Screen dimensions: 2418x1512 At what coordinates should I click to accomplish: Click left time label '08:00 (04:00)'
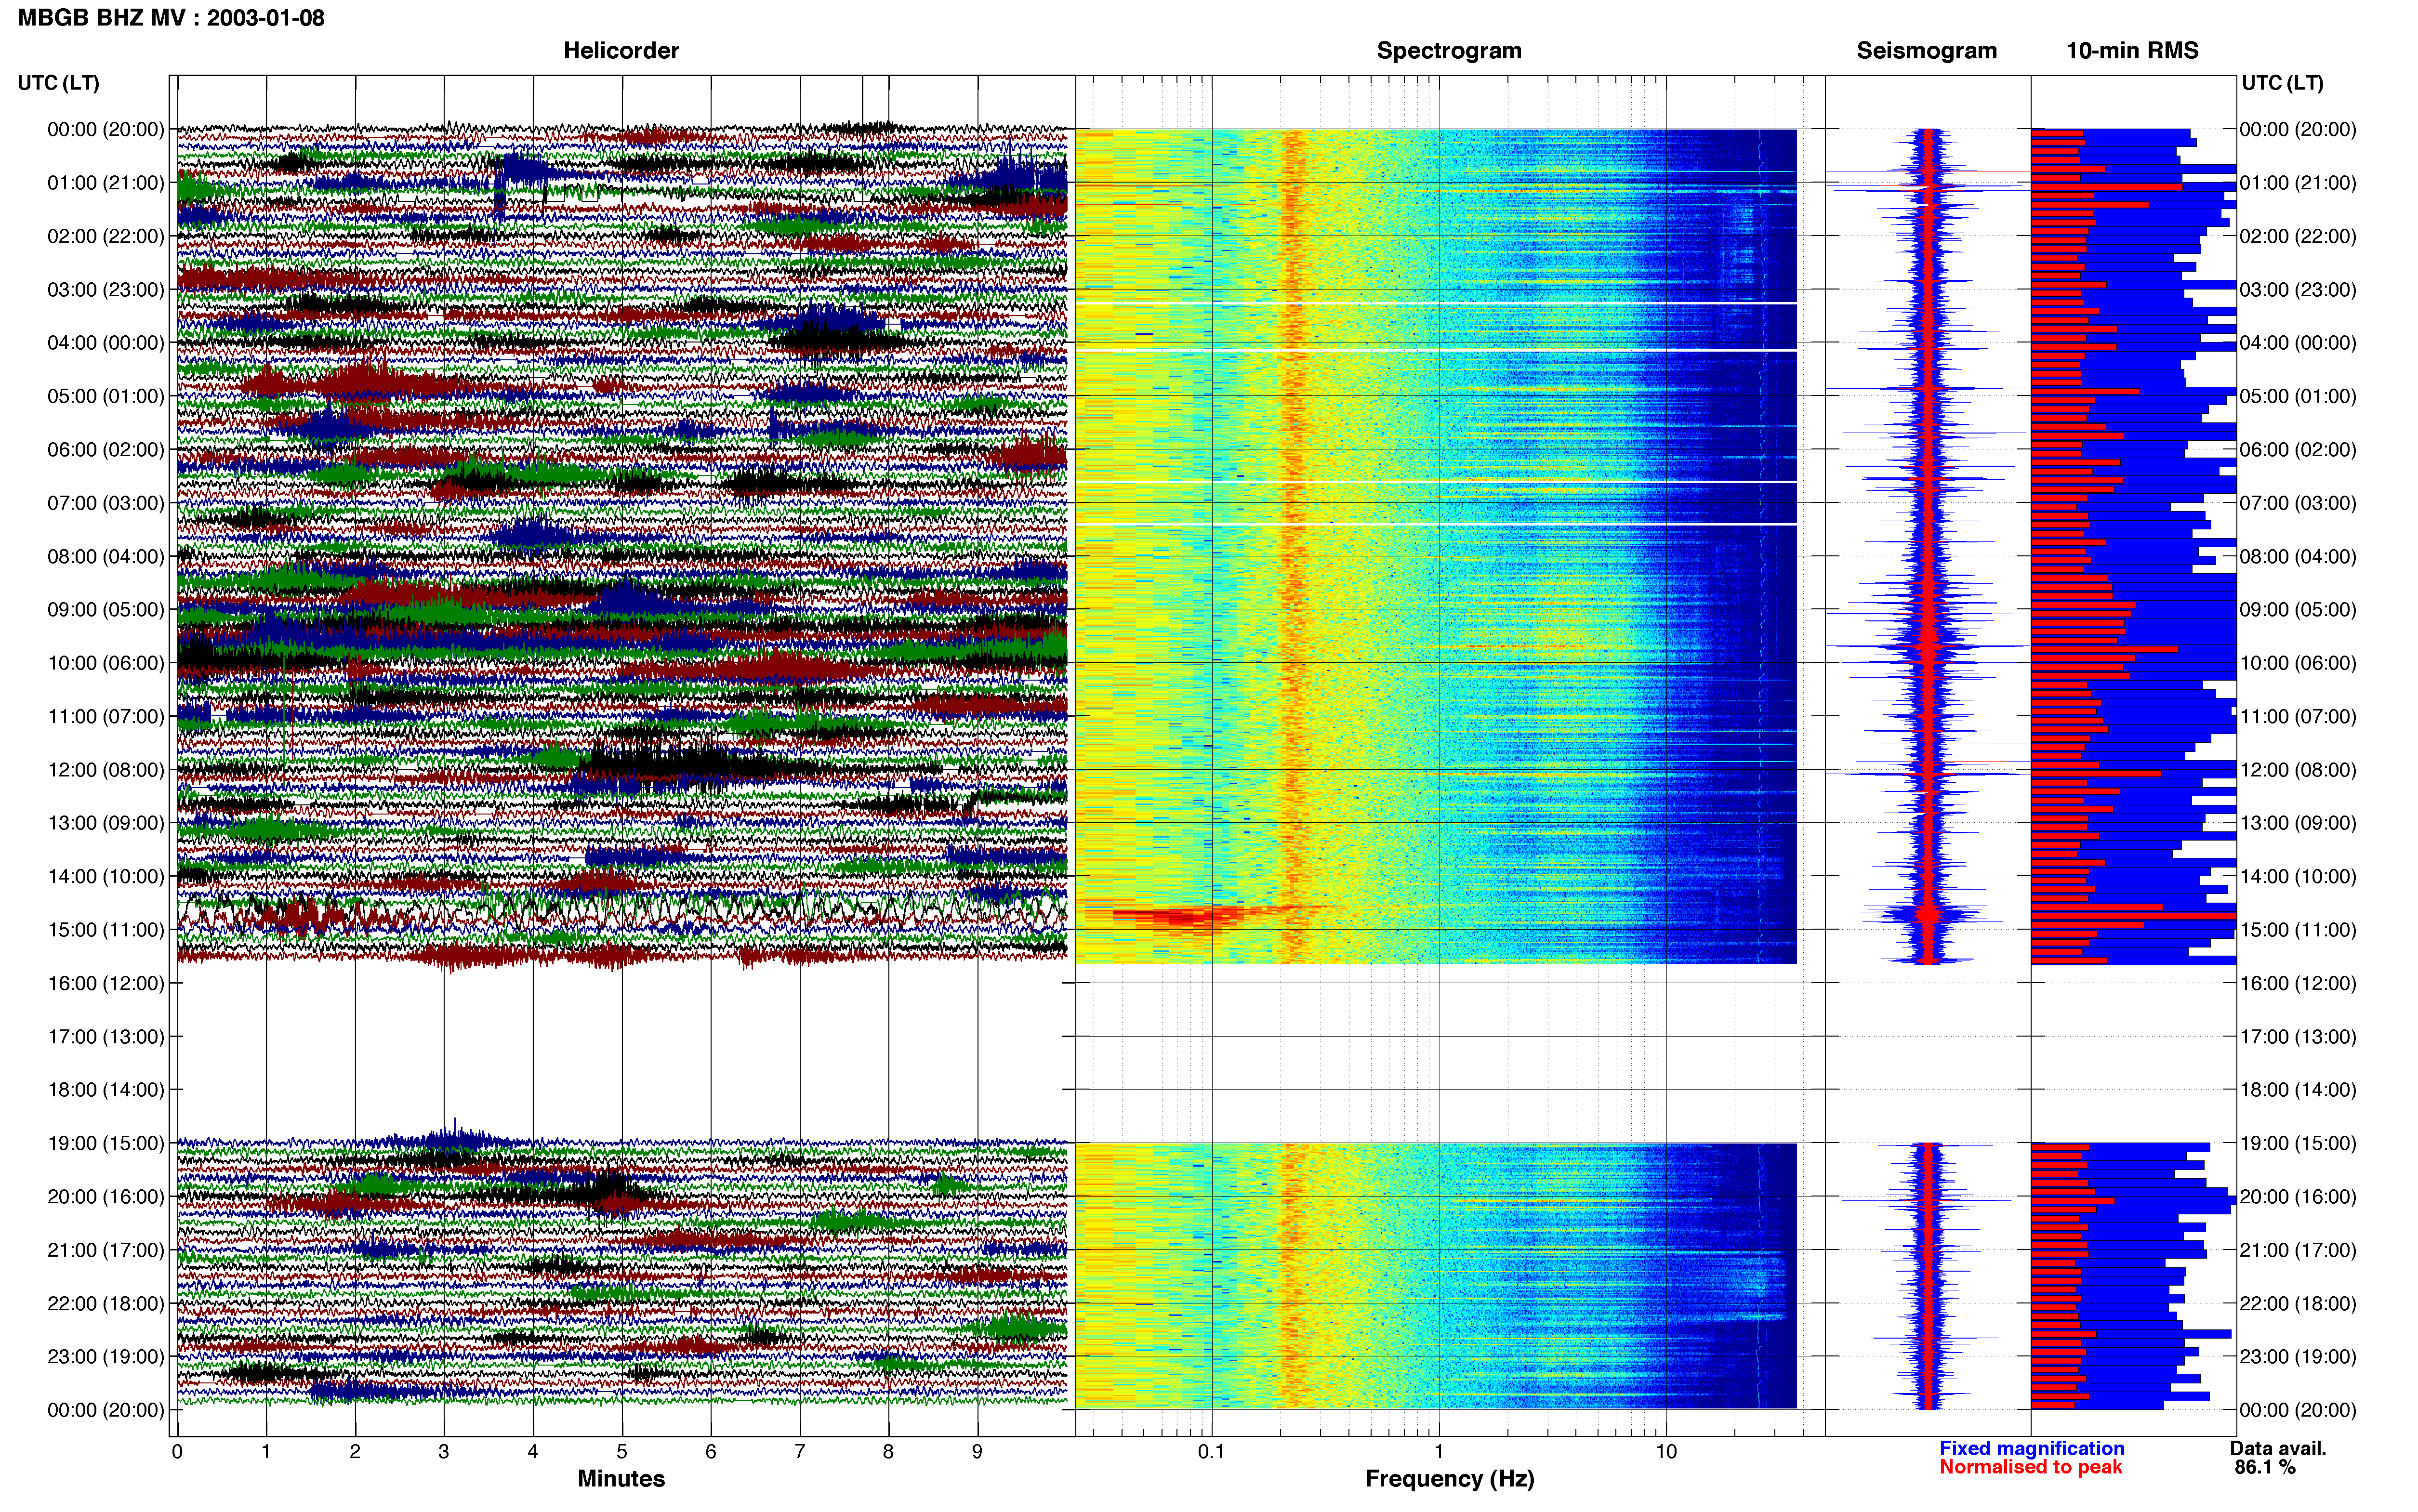tap(106, 556)
